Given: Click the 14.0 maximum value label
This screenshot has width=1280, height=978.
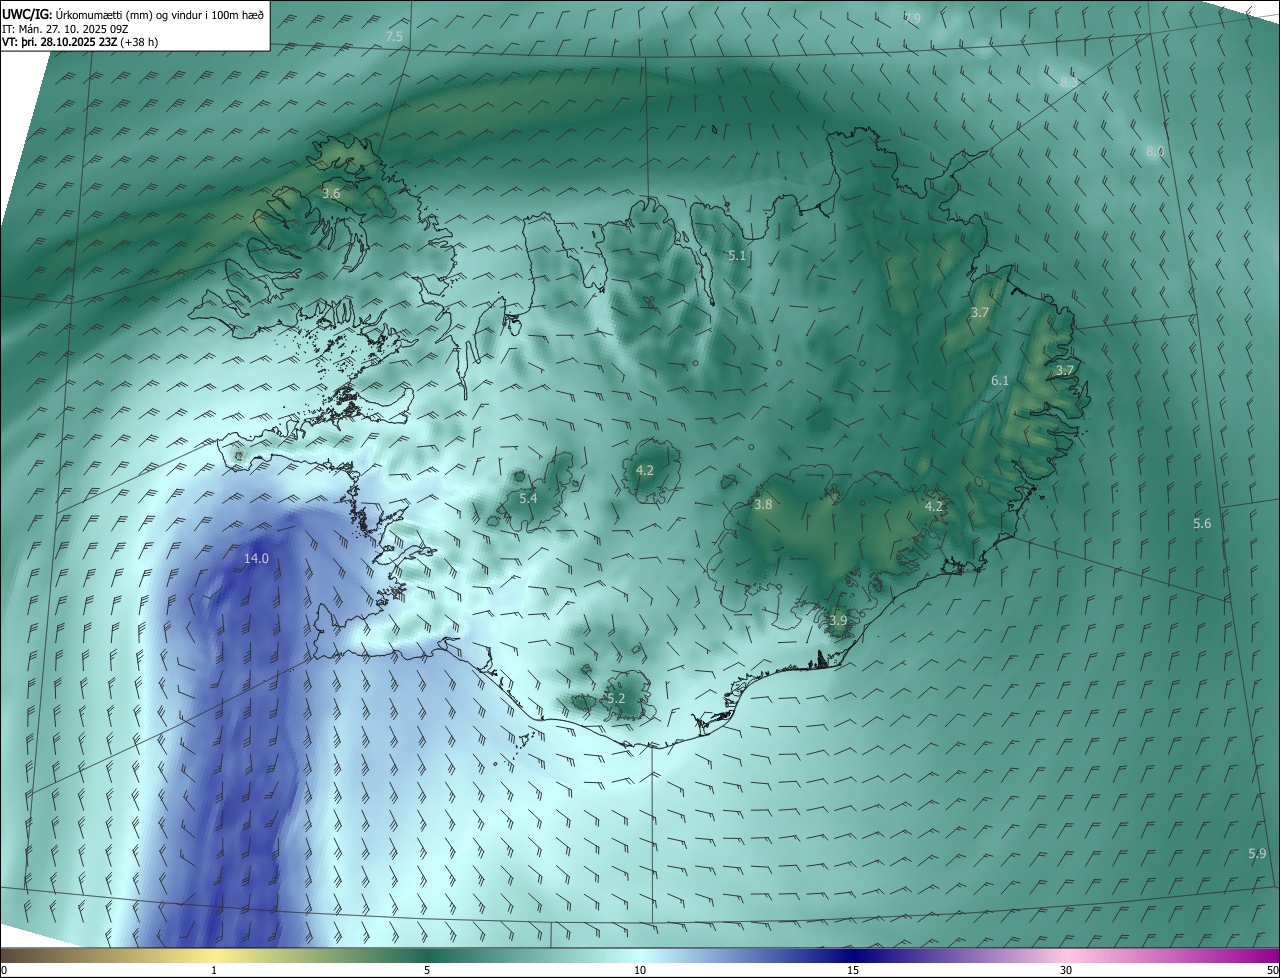Looking at the screenshot, I should pyautogui.click(x=256, y=558).
